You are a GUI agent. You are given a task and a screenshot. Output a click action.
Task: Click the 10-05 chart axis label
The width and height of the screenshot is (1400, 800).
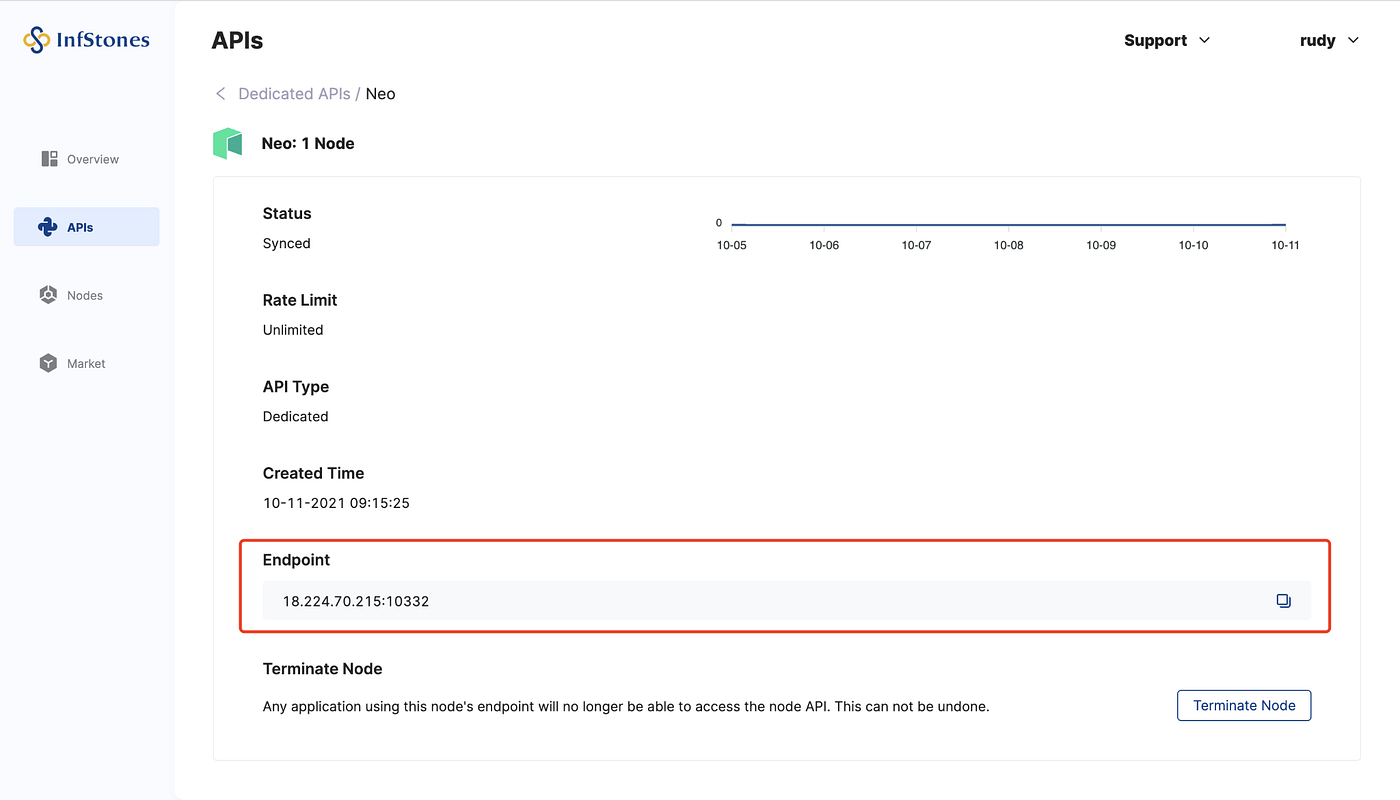pyautogui.click(x=731, y=245)
